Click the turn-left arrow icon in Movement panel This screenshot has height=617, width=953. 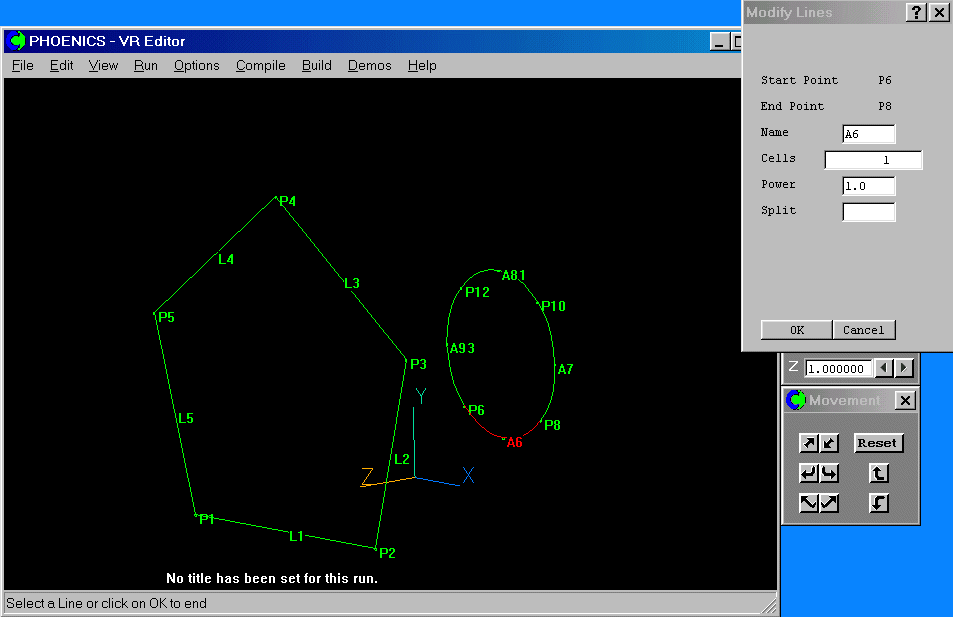click(x=807, y=473)
